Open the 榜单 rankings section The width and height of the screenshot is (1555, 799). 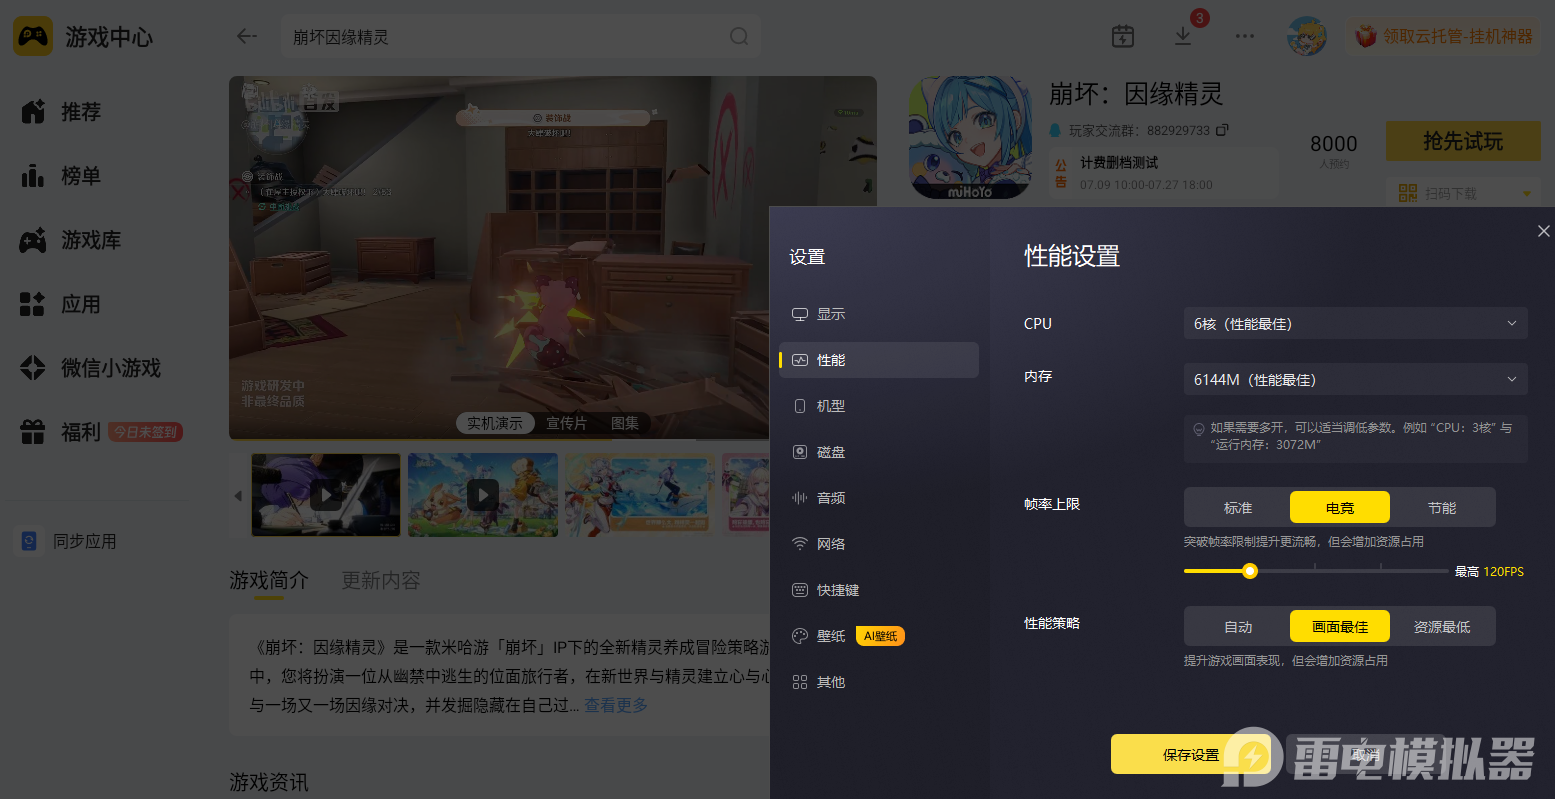point(62,176)
